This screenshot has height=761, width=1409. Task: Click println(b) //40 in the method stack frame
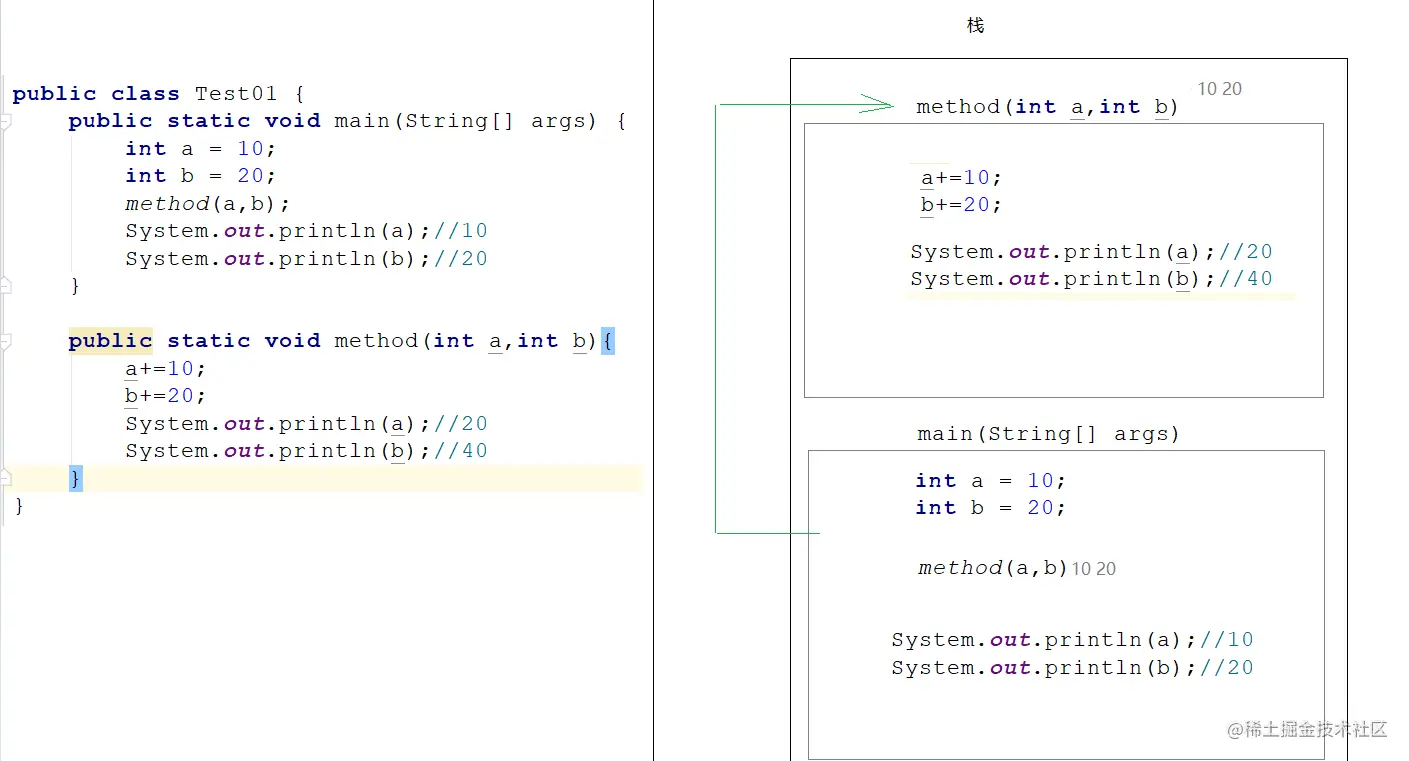tap(1091, 279)
